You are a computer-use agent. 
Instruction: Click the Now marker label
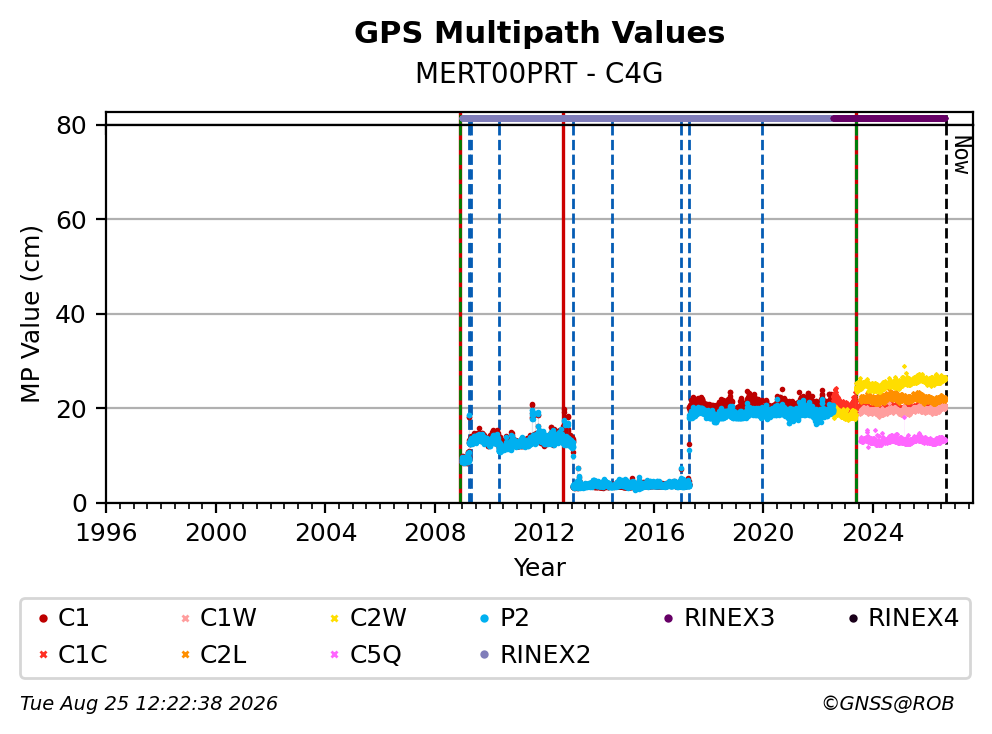(x=962, y=155)
